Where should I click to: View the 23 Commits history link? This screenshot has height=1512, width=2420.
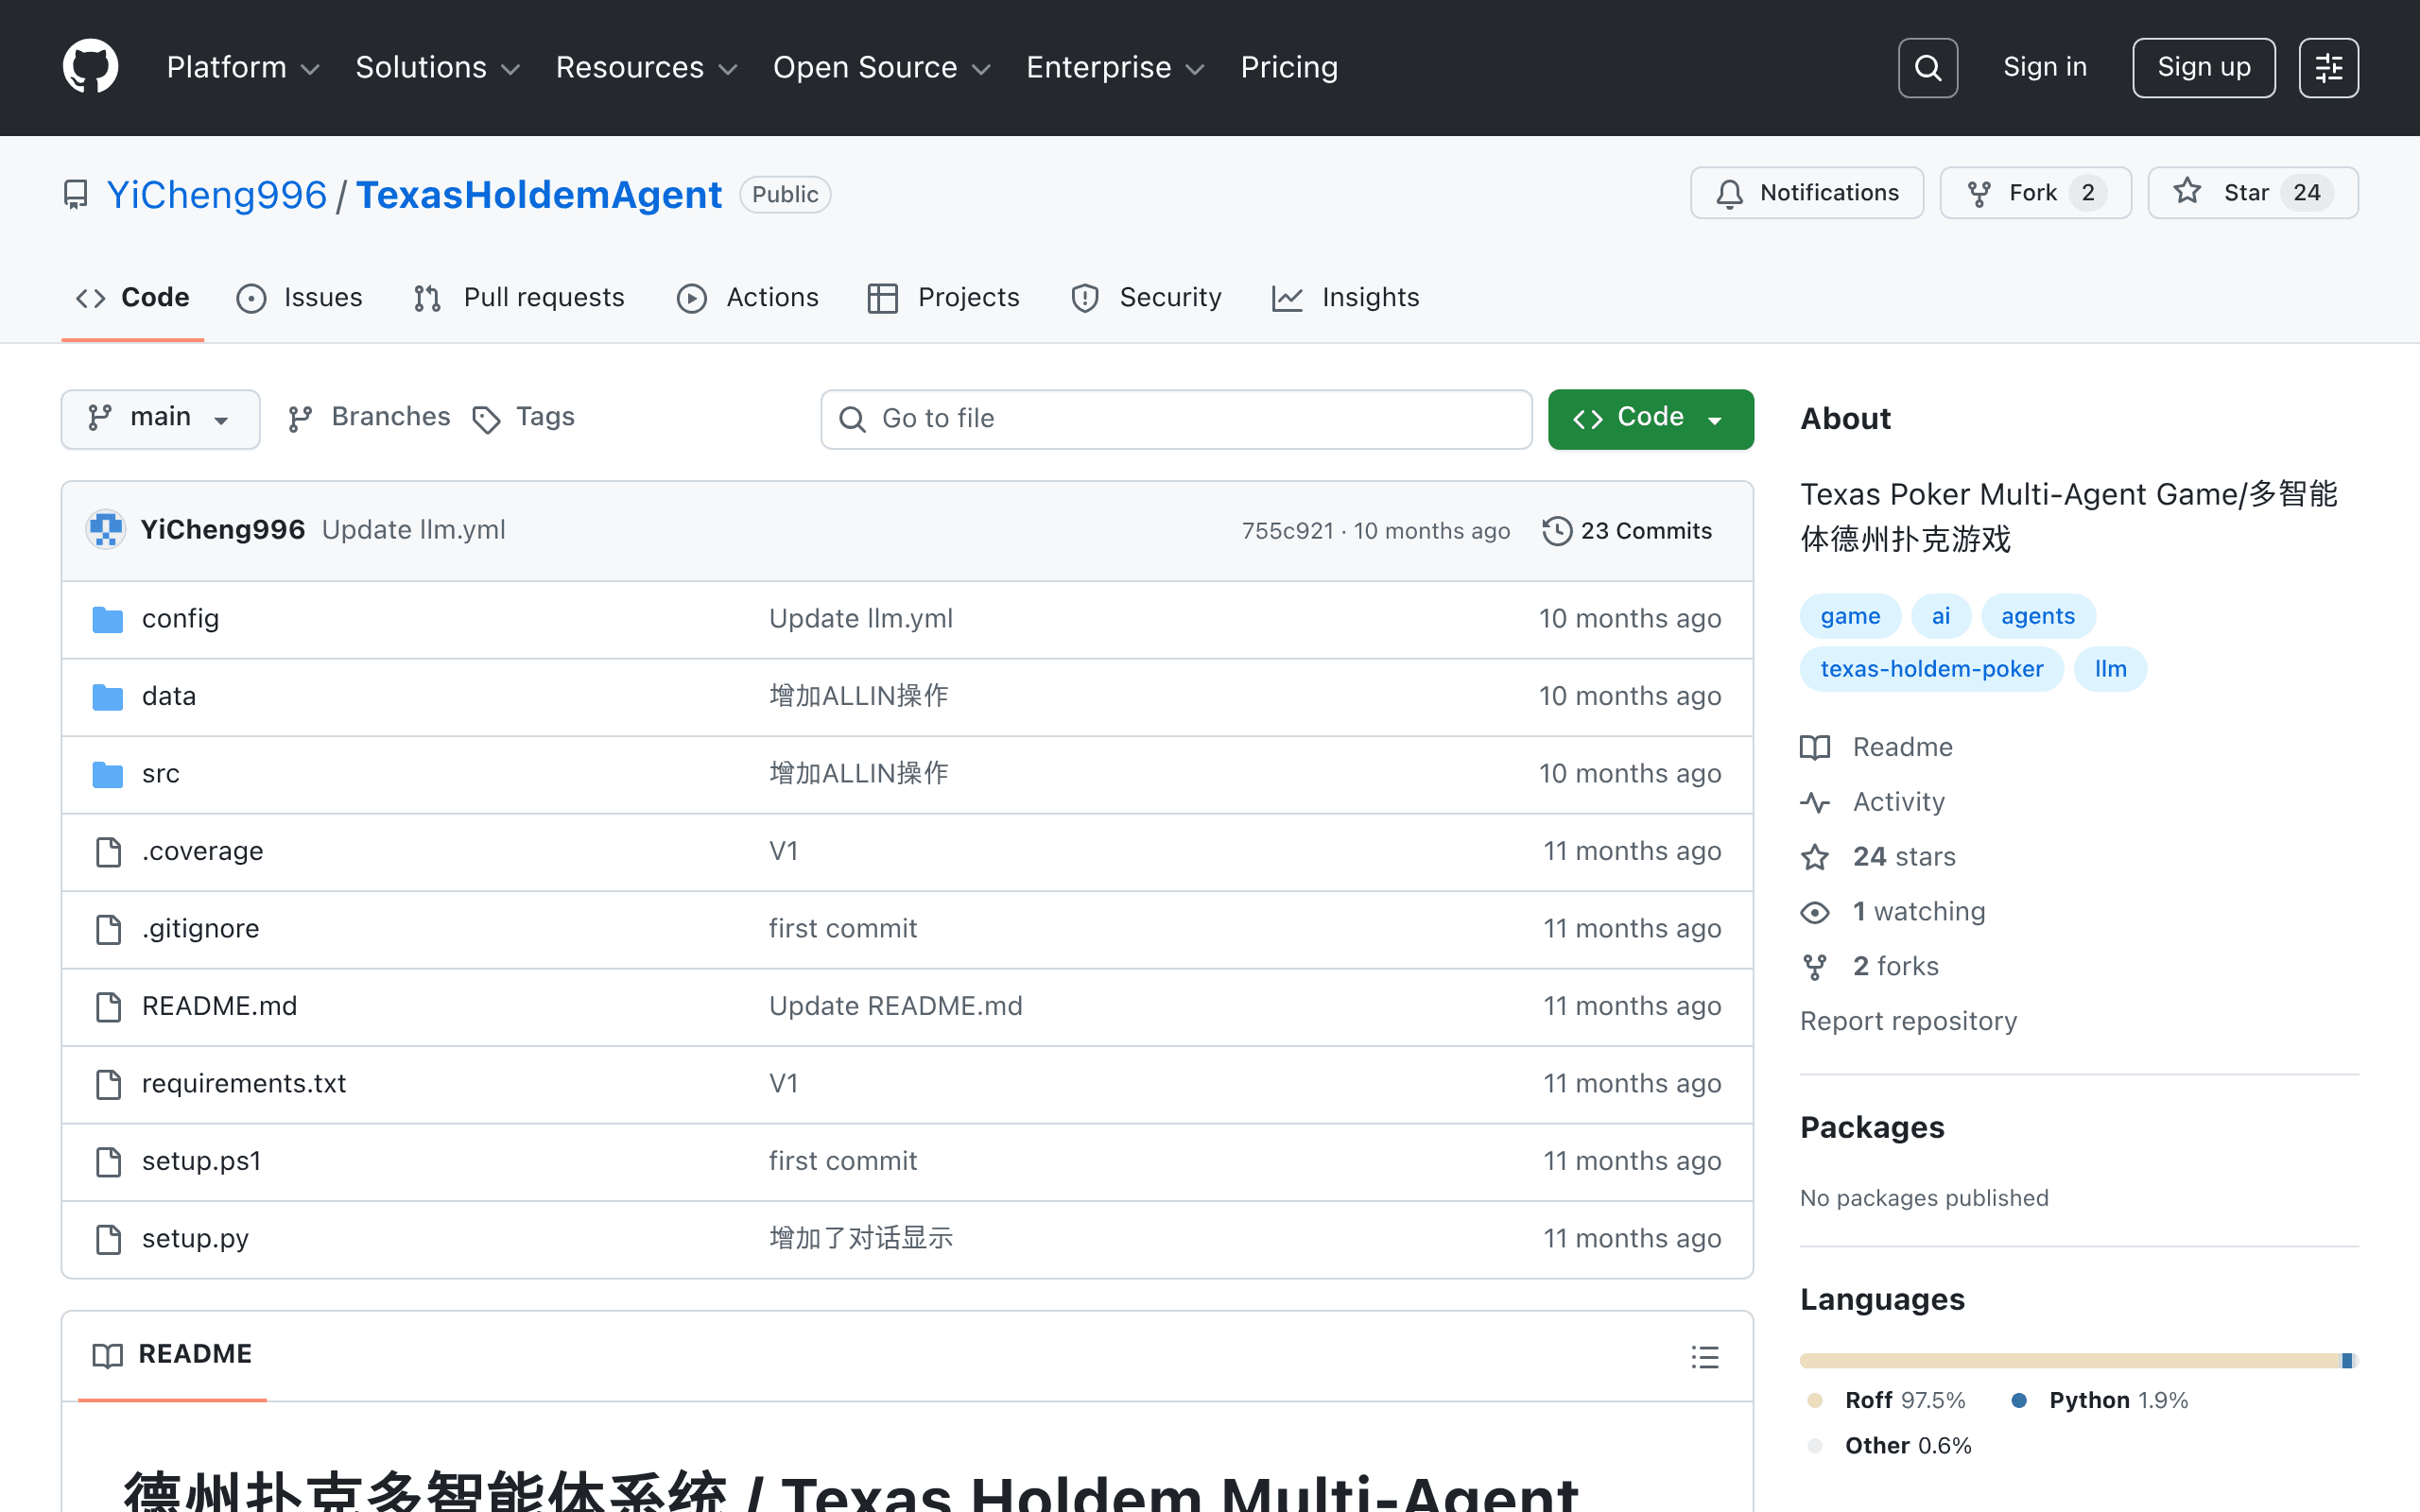tap(1627, 530)
